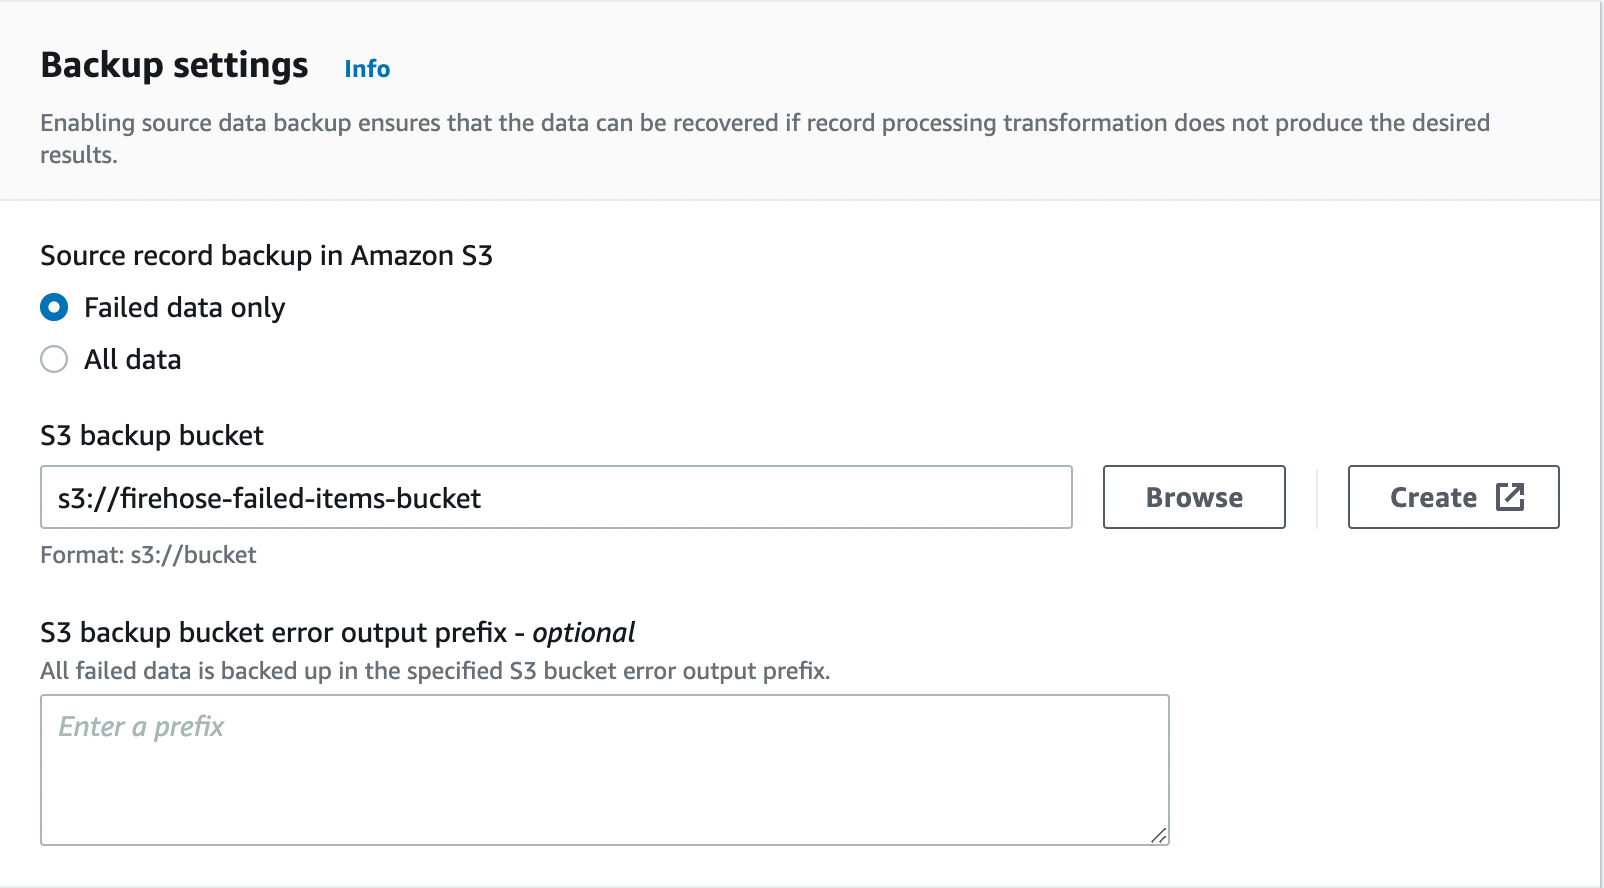
Task: Click the 'Format: s3://bucket' hint text
Action: tap(148, 555)
